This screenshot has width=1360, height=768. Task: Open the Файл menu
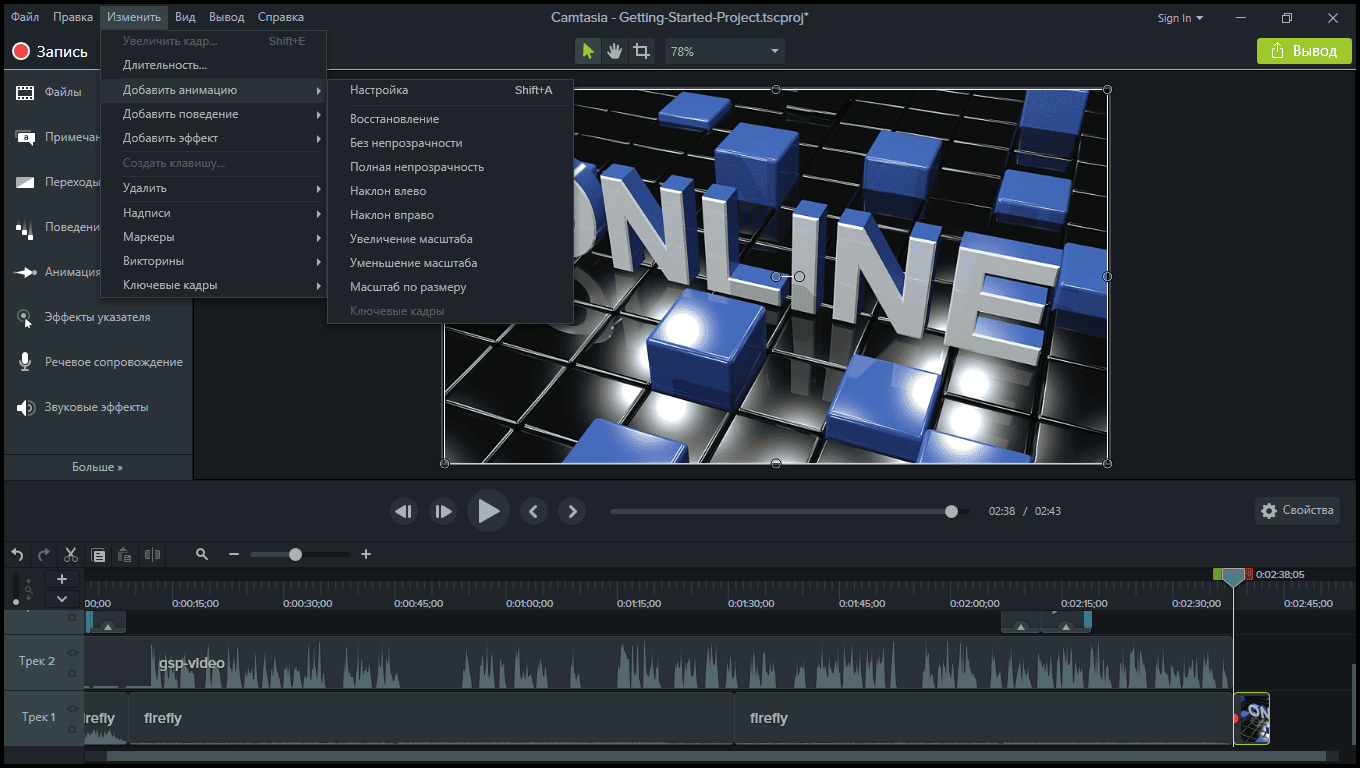pyautogui.click(x=25, y=17)
